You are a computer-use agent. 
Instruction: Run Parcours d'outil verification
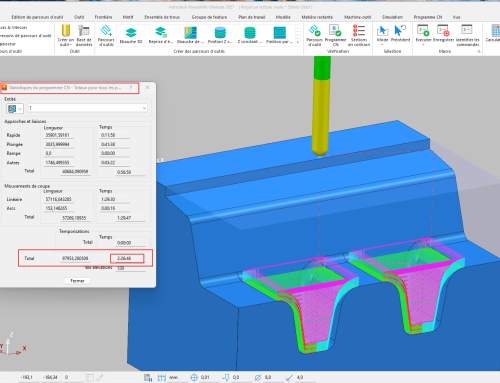(315, 35)
